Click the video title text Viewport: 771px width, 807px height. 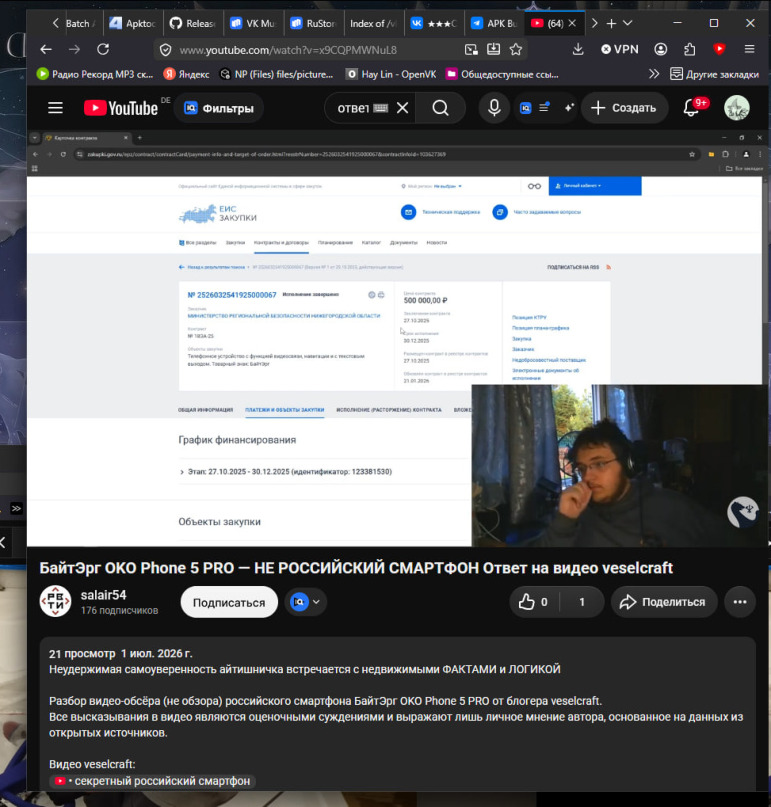(x=356, y=568)
